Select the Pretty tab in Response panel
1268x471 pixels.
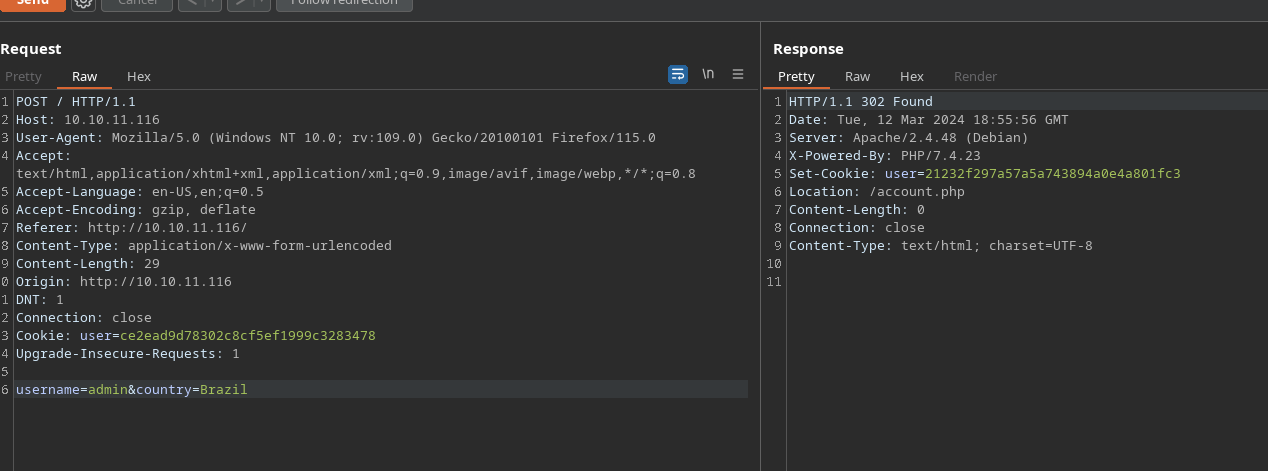796,77
